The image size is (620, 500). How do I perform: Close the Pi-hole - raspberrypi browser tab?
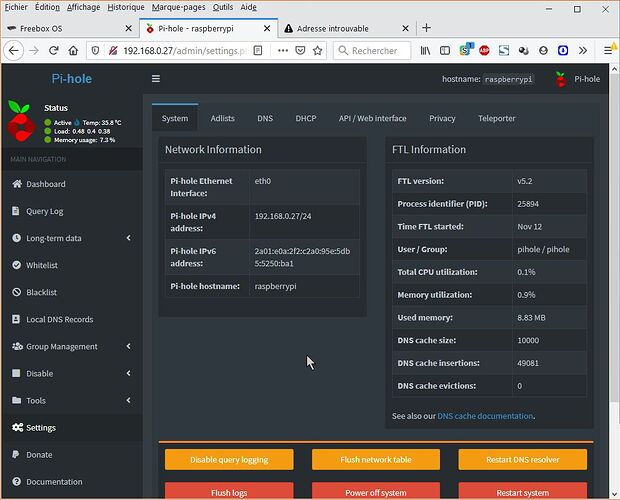[267, 28]
